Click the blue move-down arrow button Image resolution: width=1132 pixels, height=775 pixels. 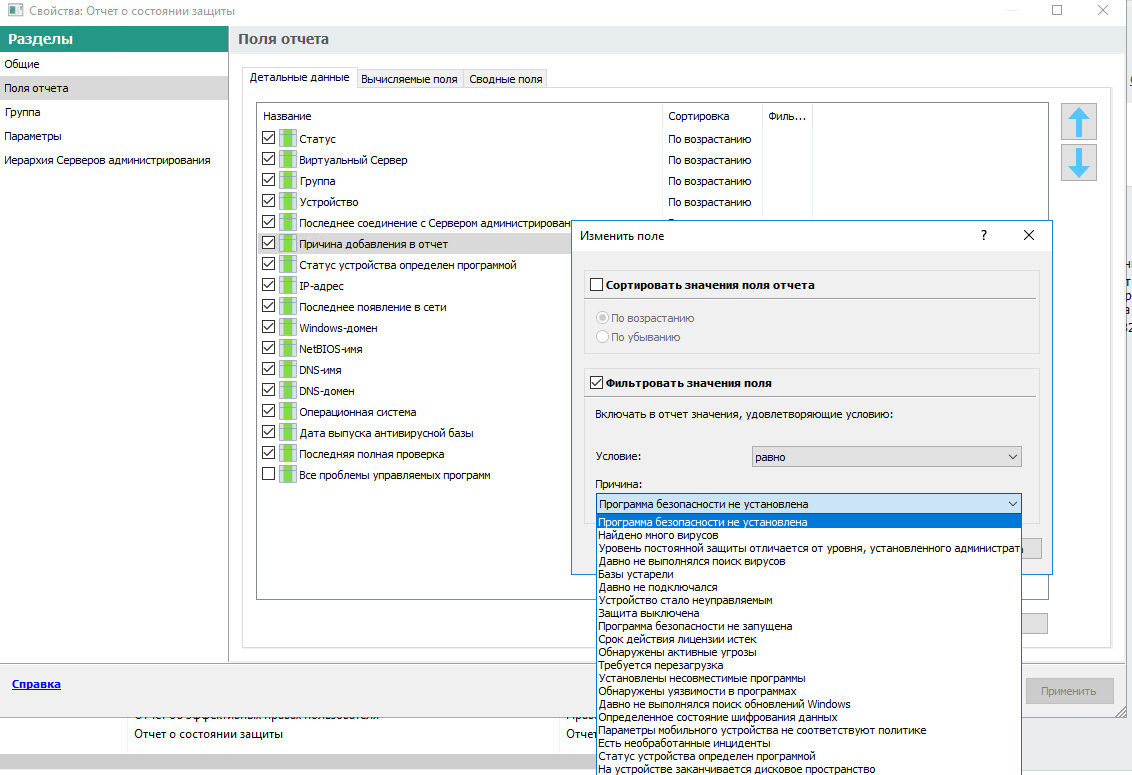1078,163
